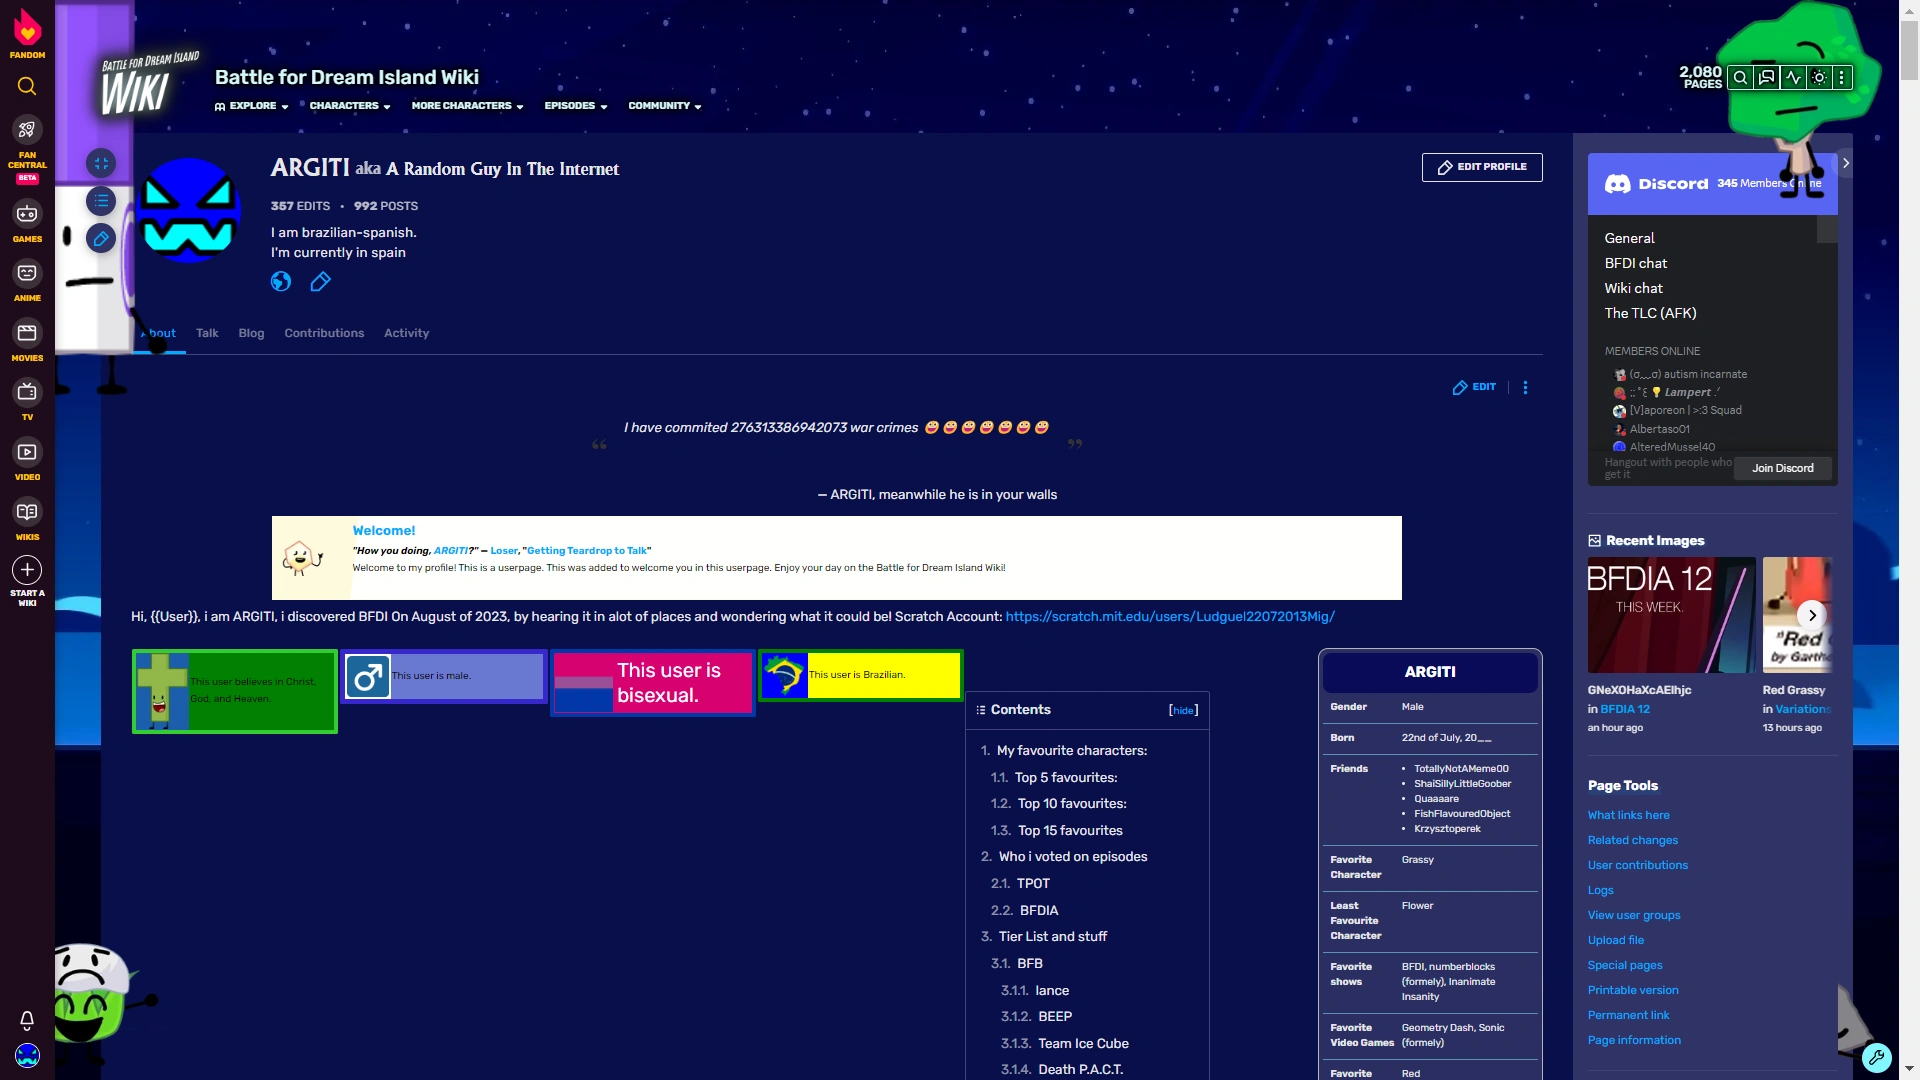Switch to the Contributions tab
1920x1080 pixels.
click(x=324, y=333)
